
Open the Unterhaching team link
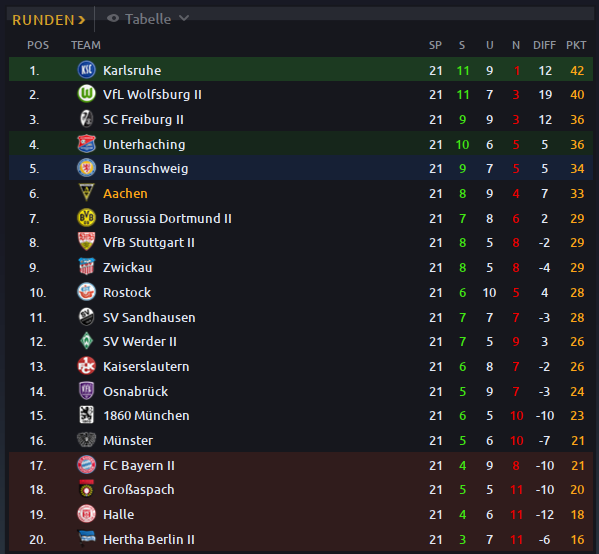click(144, 144)
